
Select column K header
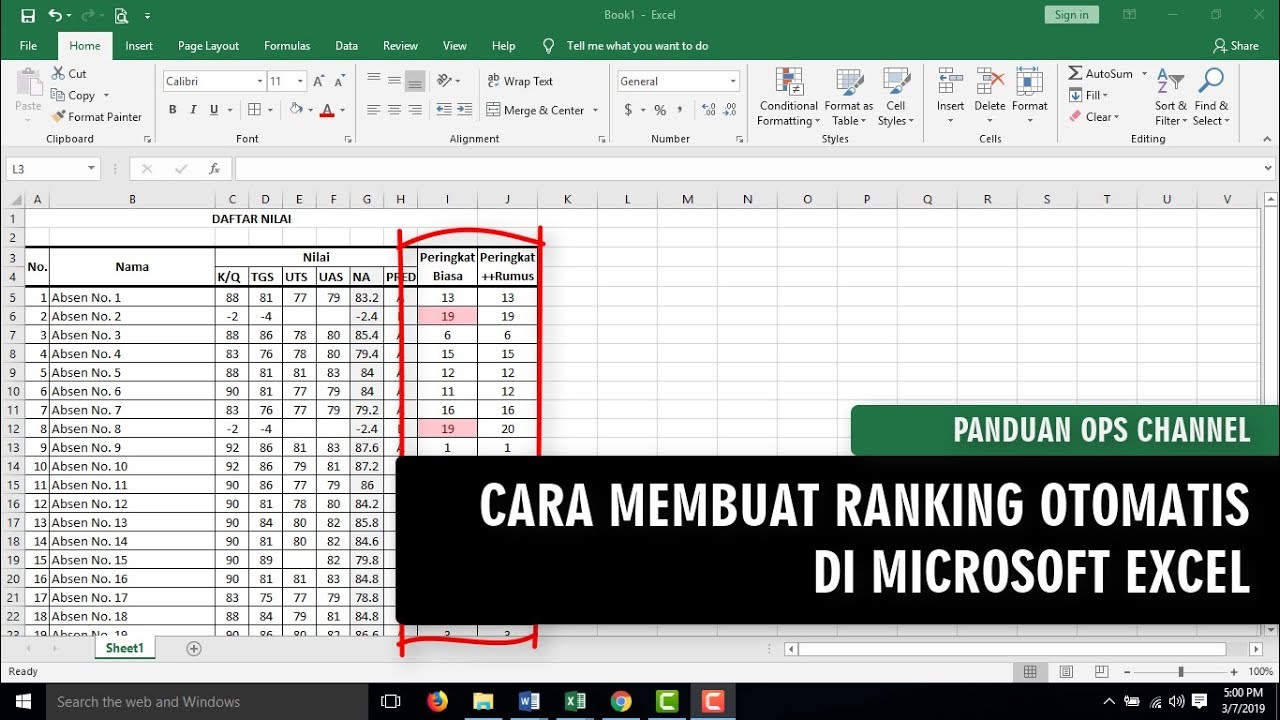pyautogui.click(x=567, y=200)
